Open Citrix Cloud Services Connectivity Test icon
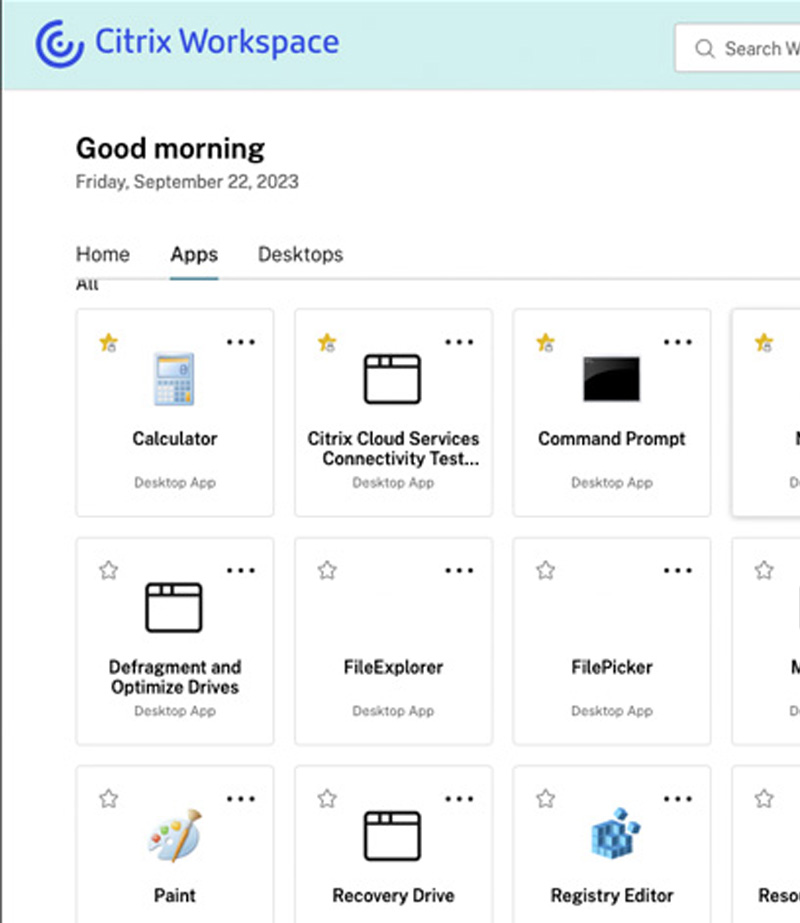The height and width of the screenshot is (923, 800). point(392,379)
